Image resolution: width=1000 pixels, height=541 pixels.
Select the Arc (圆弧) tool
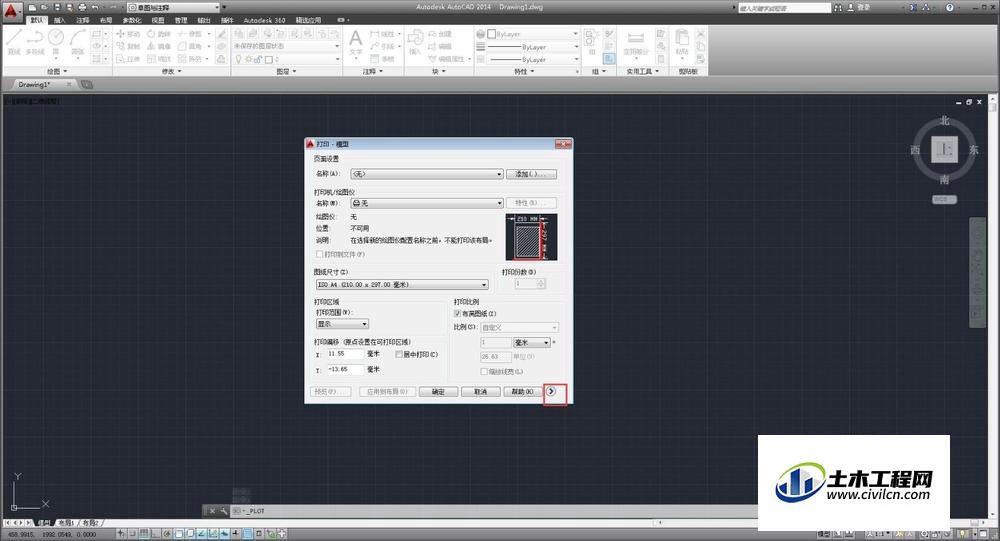tap(78, 41)
